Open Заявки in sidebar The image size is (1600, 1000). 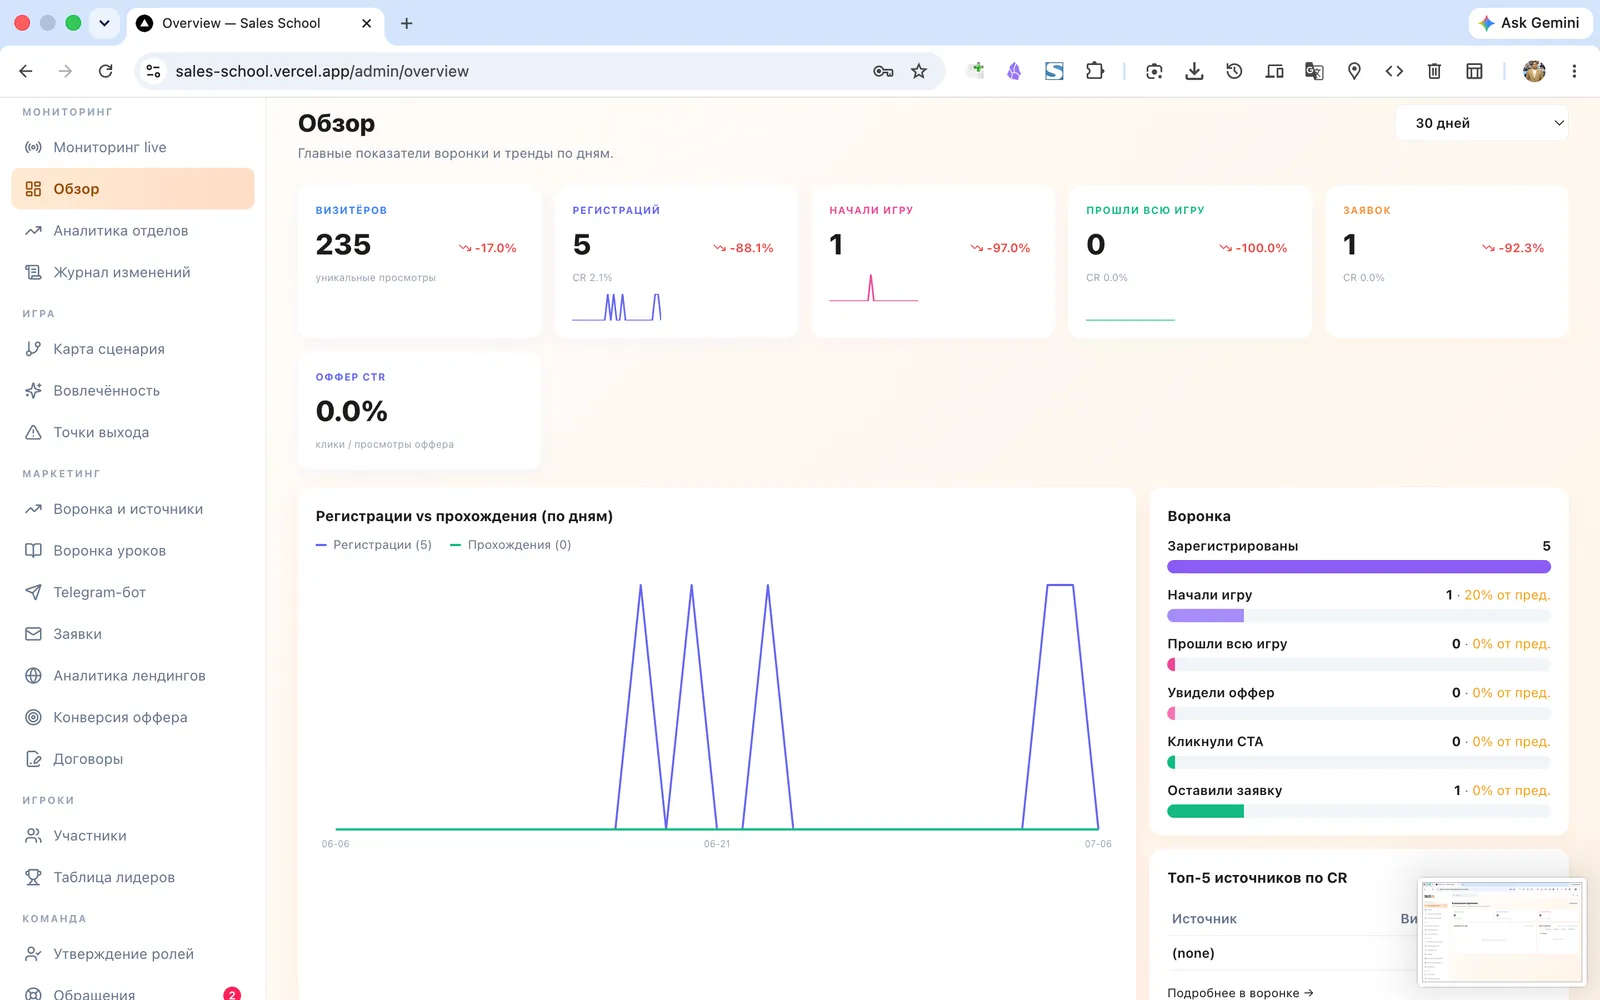tap(133, 634)
